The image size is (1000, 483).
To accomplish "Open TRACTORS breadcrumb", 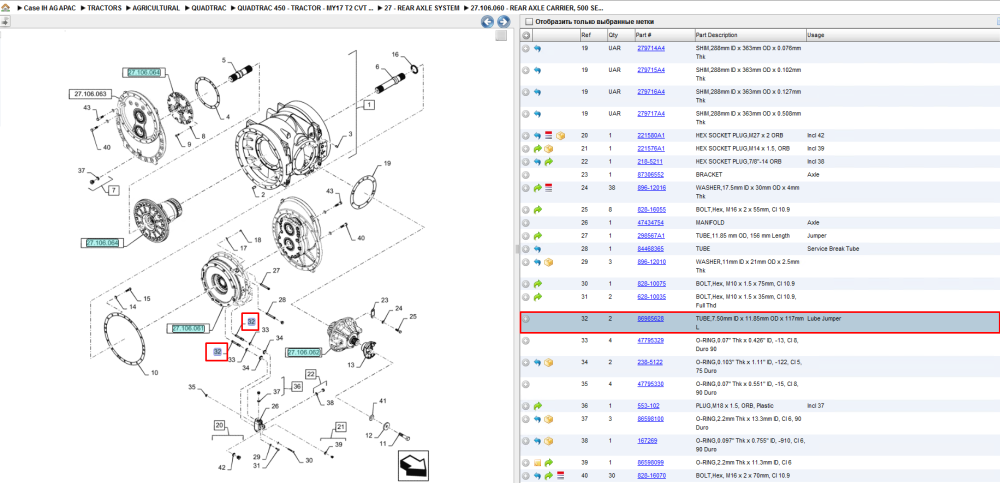I will click(x=104, y=8).
